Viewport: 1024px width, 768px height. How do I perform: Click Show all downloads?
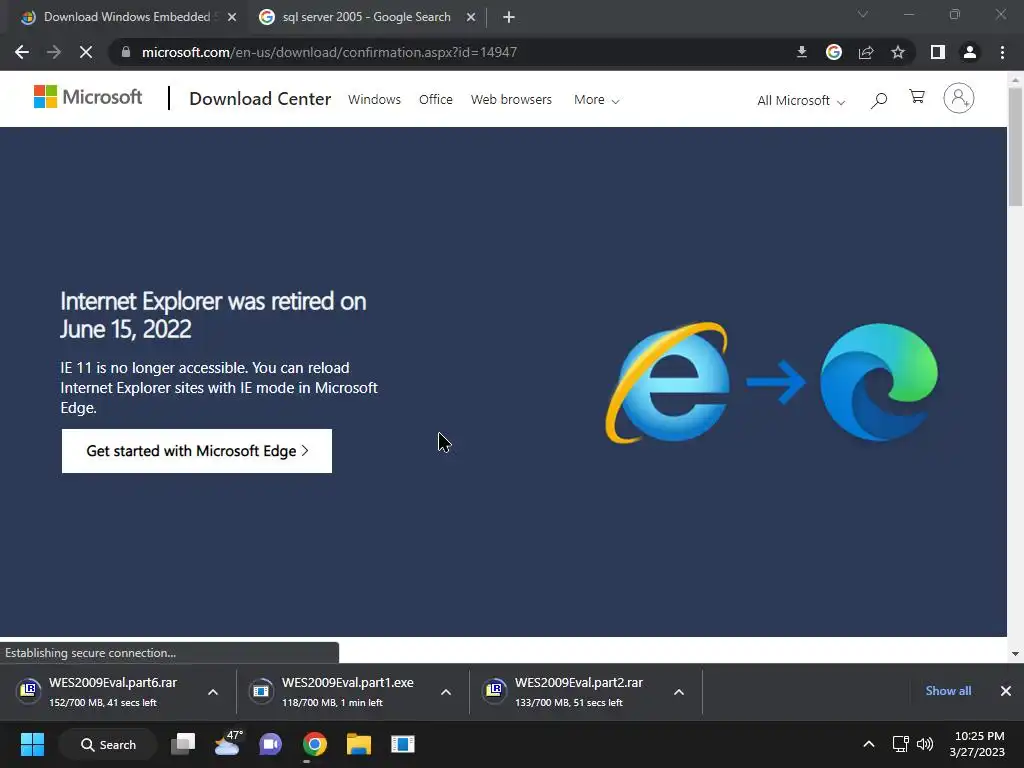coord(948,691)
